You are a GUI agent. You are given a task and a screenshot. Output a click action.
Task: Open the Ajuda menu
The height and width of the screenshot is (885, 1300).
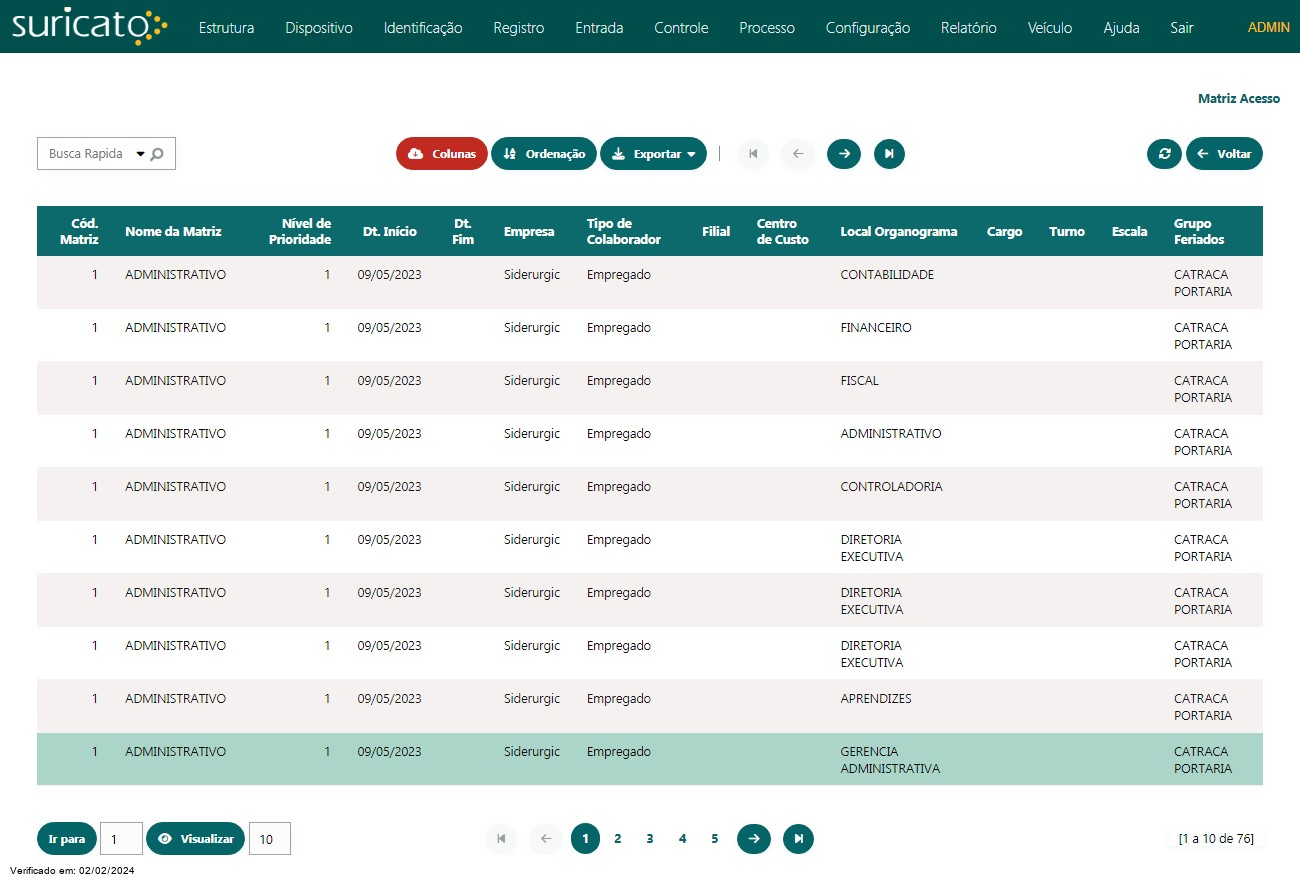point(1121,28)
